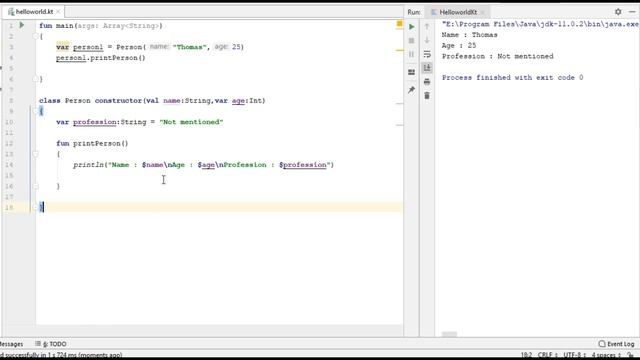Click "Profession : Not mentioned" console output

498,56
